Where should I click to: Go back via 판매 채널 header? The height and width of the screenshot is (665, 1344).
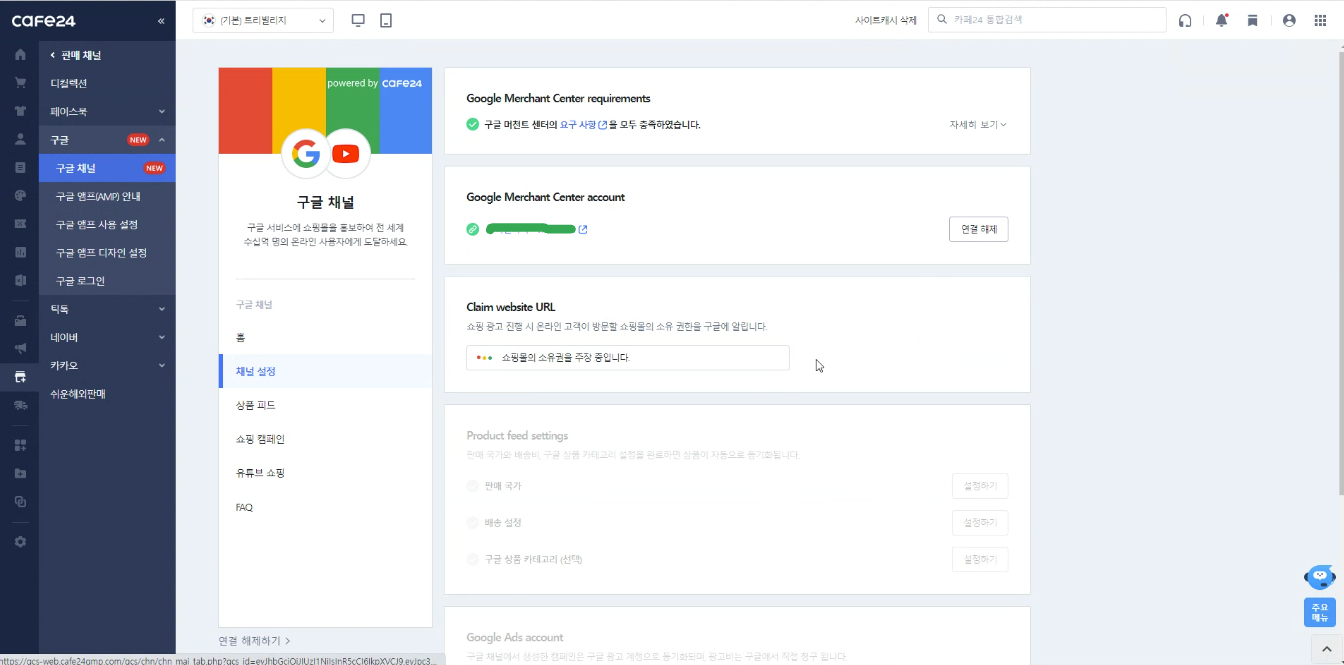76,55
